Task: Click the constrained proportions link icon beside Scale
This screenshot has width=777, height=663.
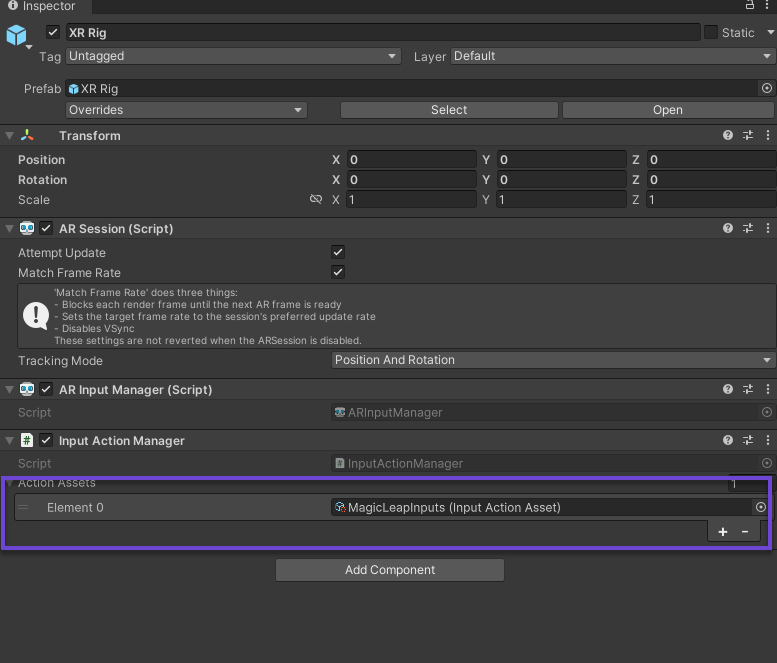Action: point(316,200)
